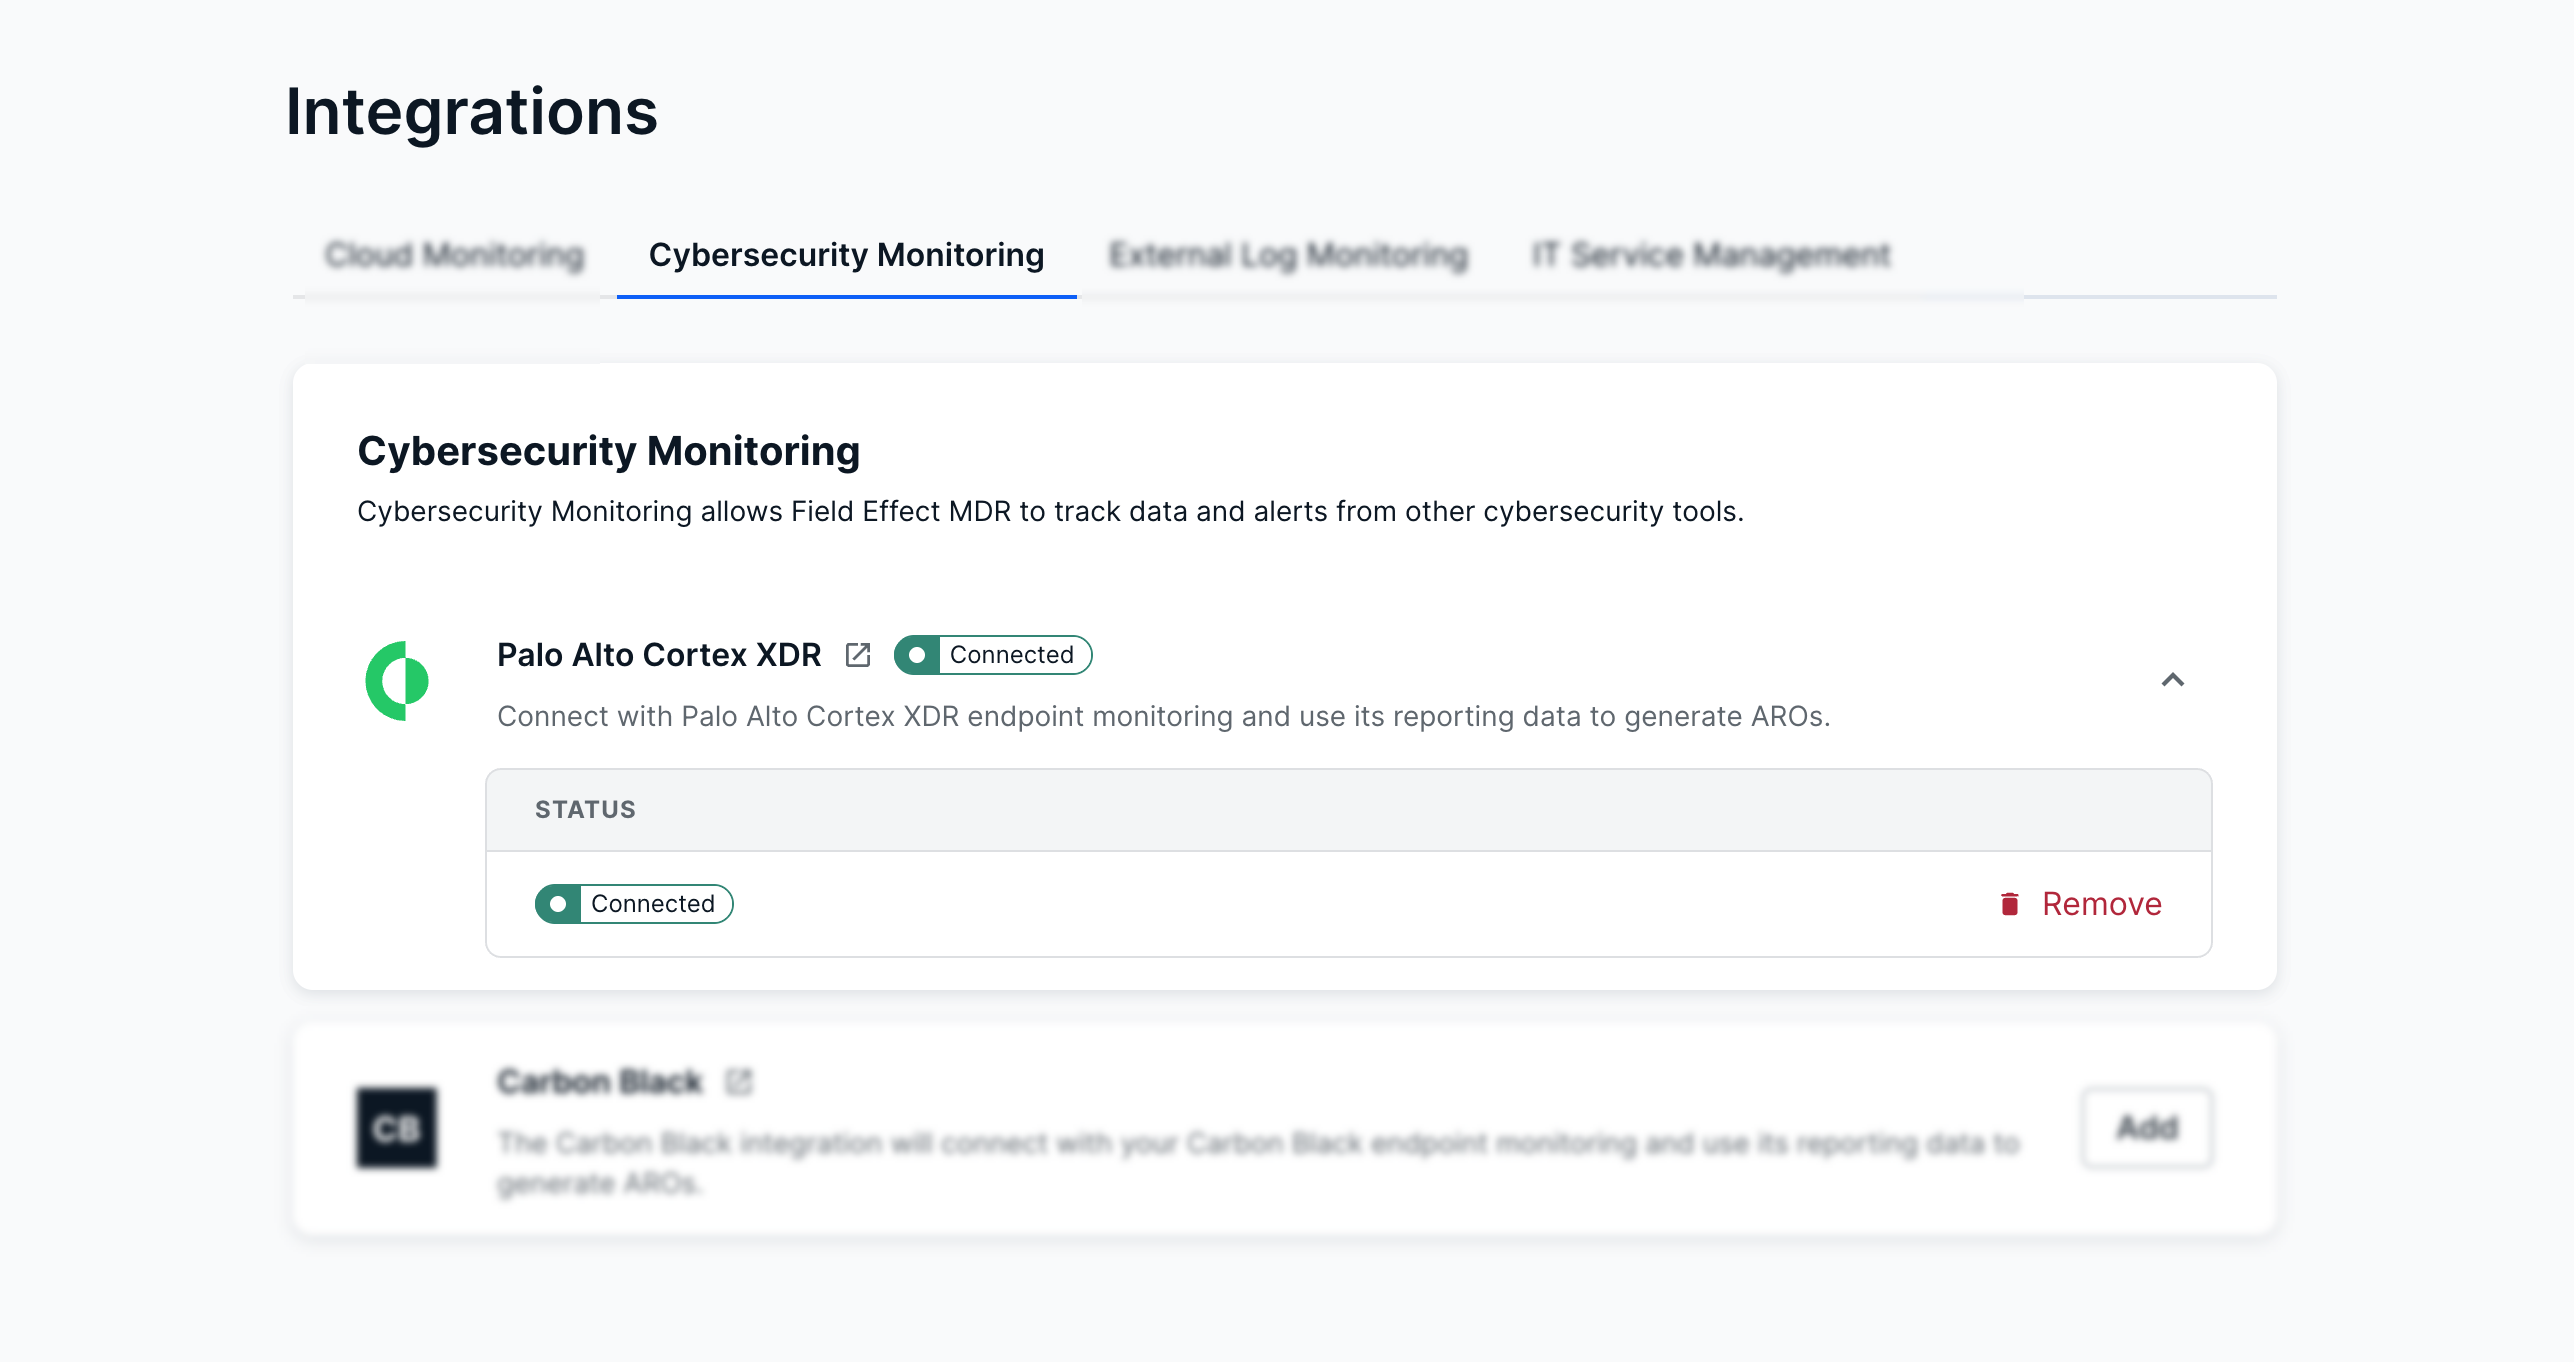Click the Carbon Black CB logo
The height and width of the screenshot is (1362, 2574).
click(x=397, y=1128)
